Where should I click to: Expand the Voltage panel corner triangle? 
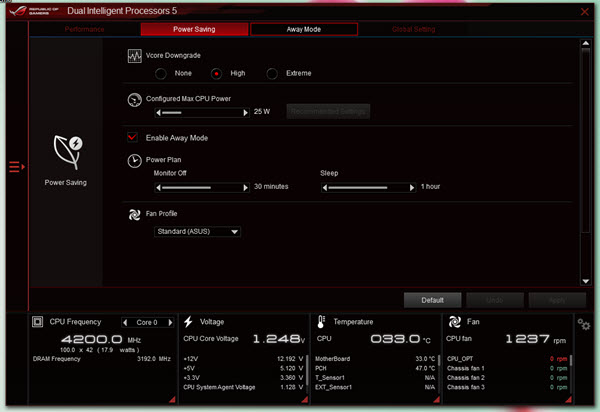305,399
